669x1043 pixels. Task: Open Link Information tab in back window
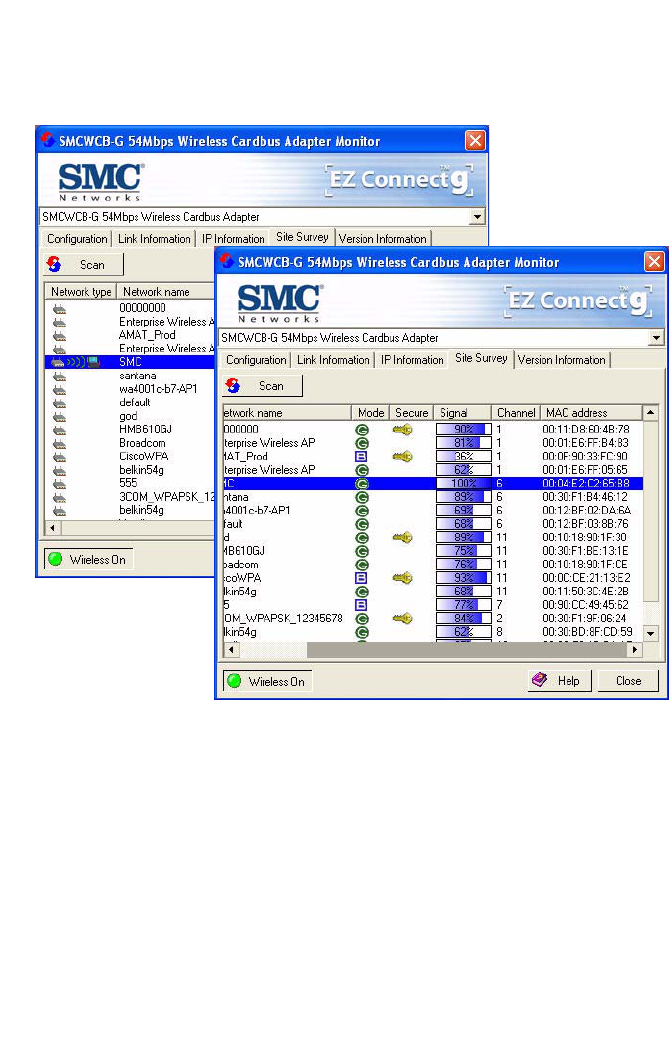tap(154, 239)
